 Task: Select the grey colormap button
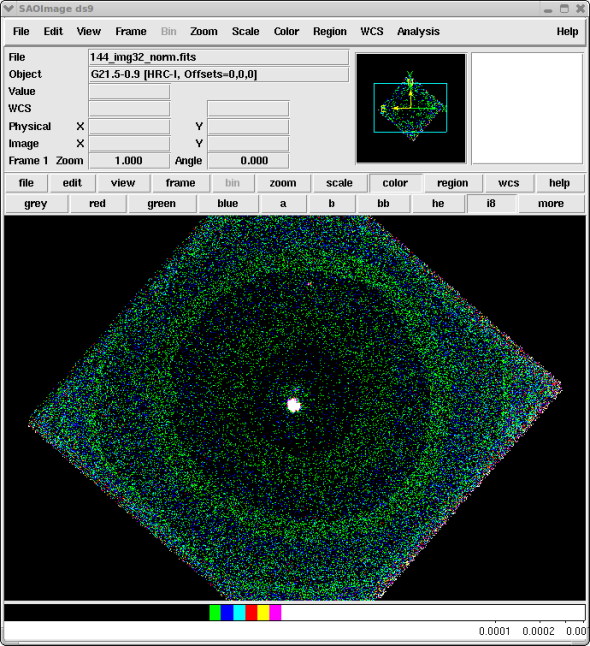36,204
